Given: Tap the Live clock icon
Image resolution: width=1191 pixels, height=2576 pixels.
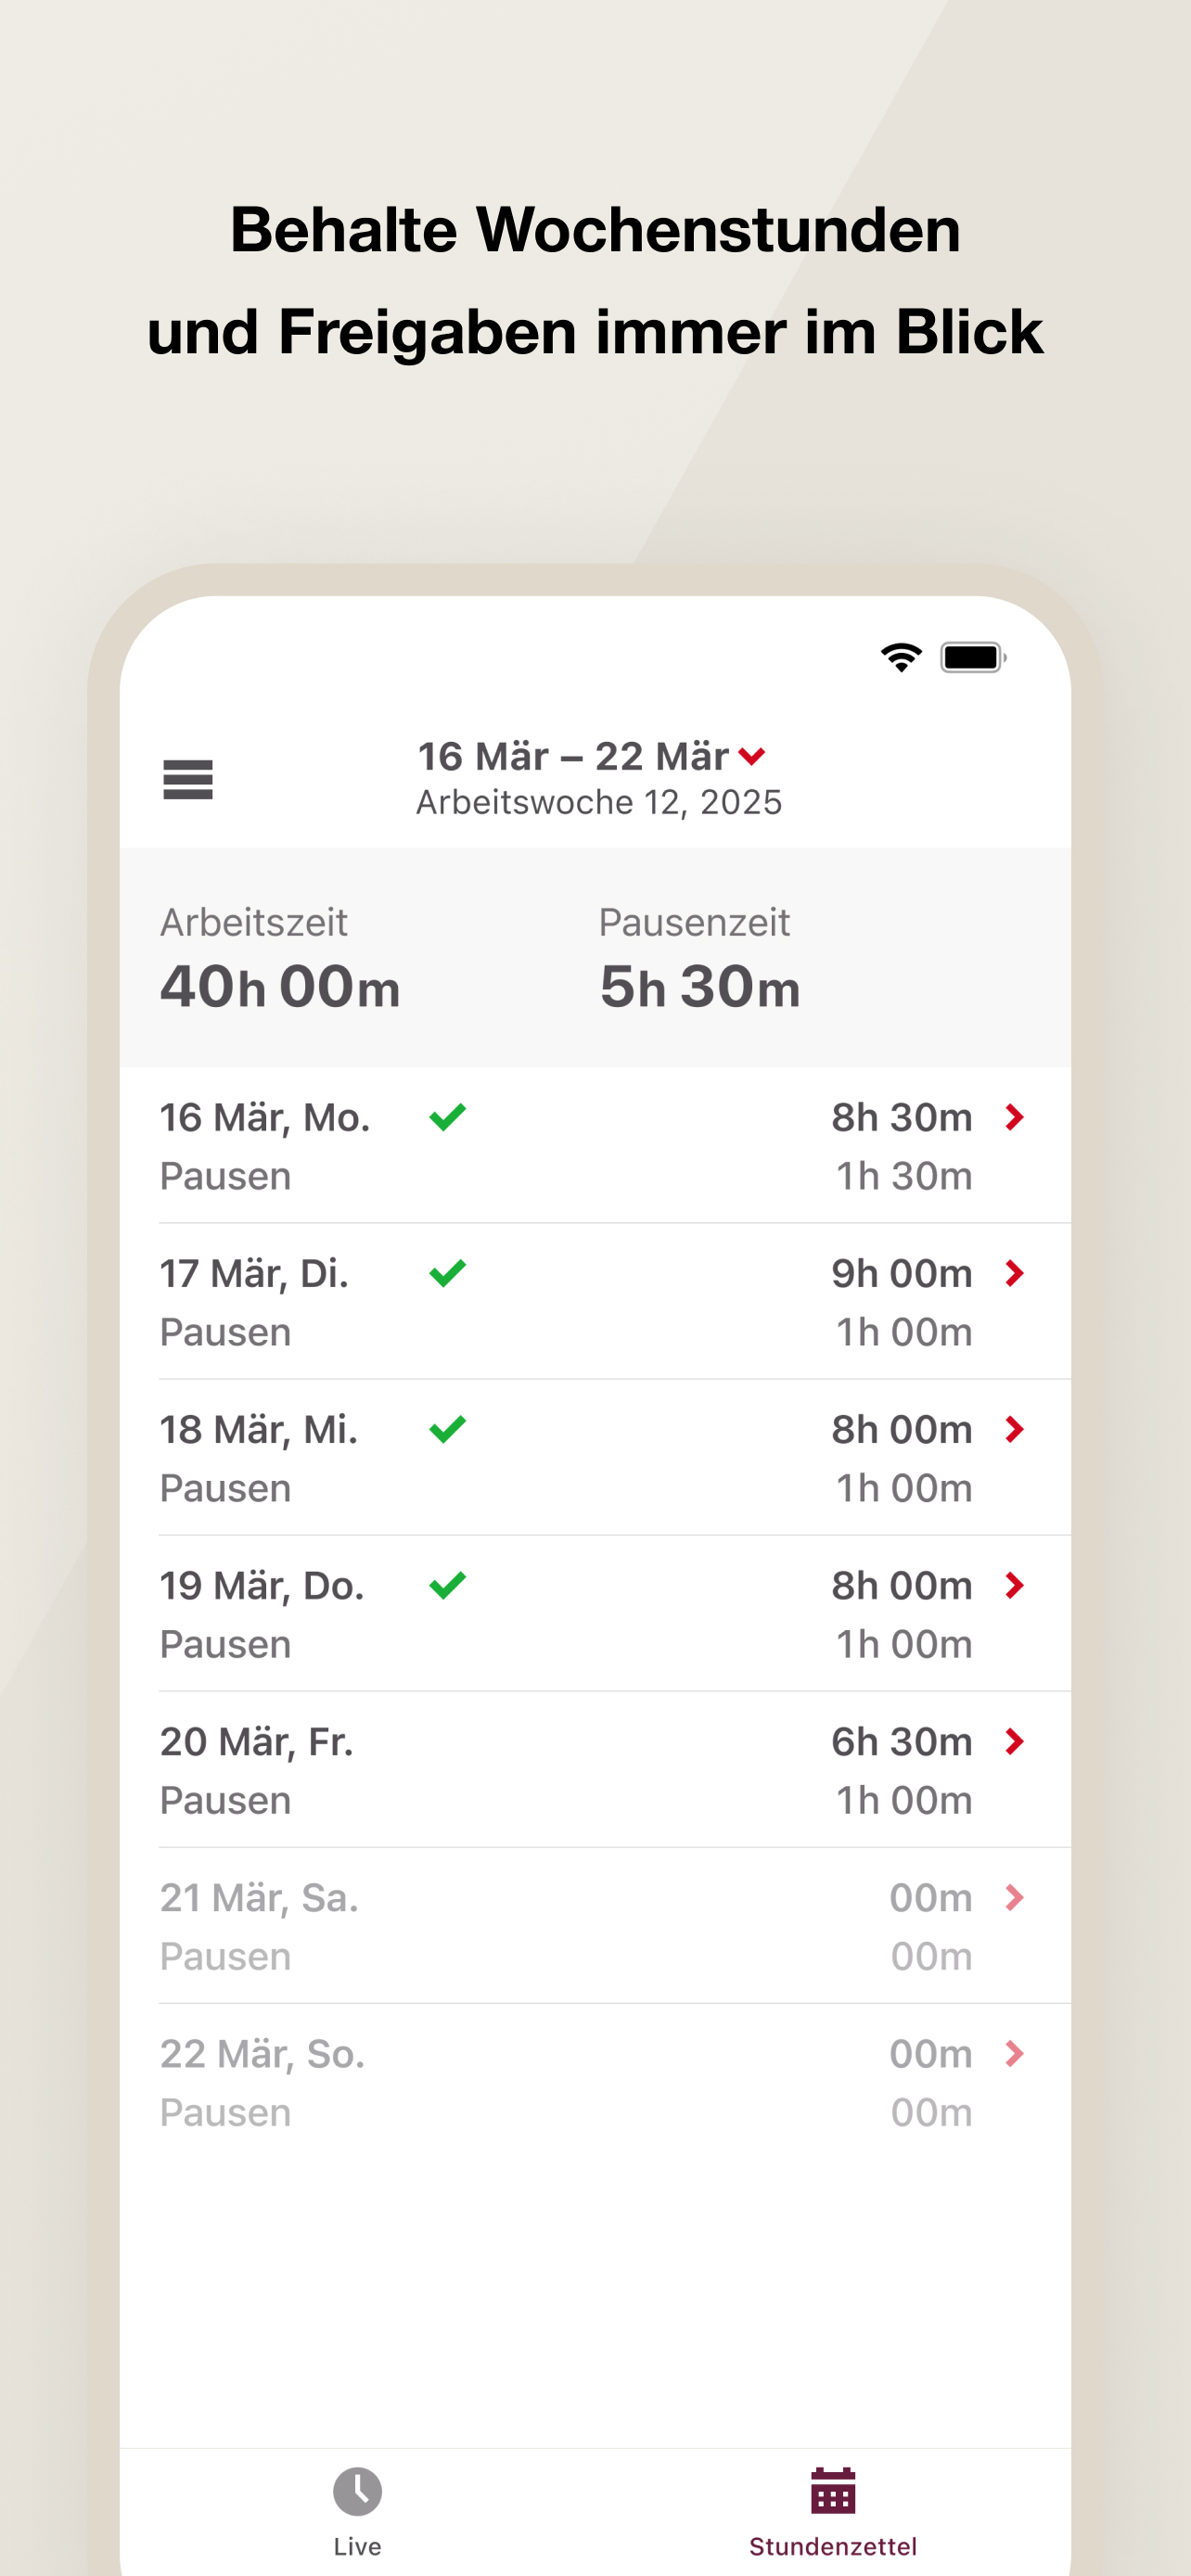Looking at the screenshot, I should coord(357,2491).
